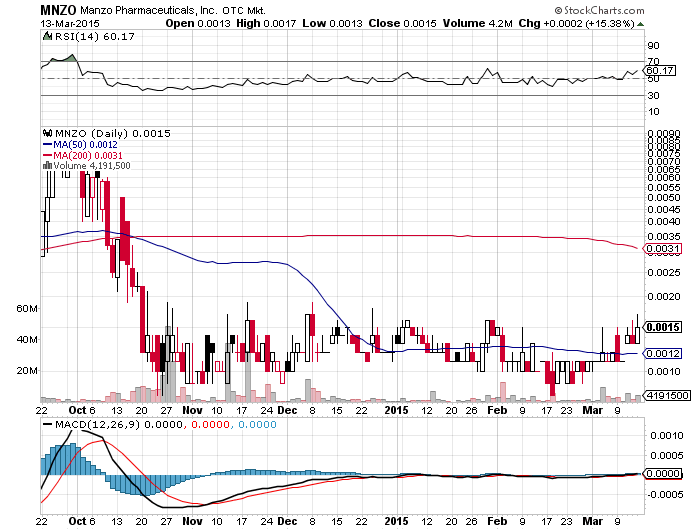This screenshot has width=700, height=530.
Task: Click the candlestick icon beside MNZO (Daily)
Action: pos(47,133)
